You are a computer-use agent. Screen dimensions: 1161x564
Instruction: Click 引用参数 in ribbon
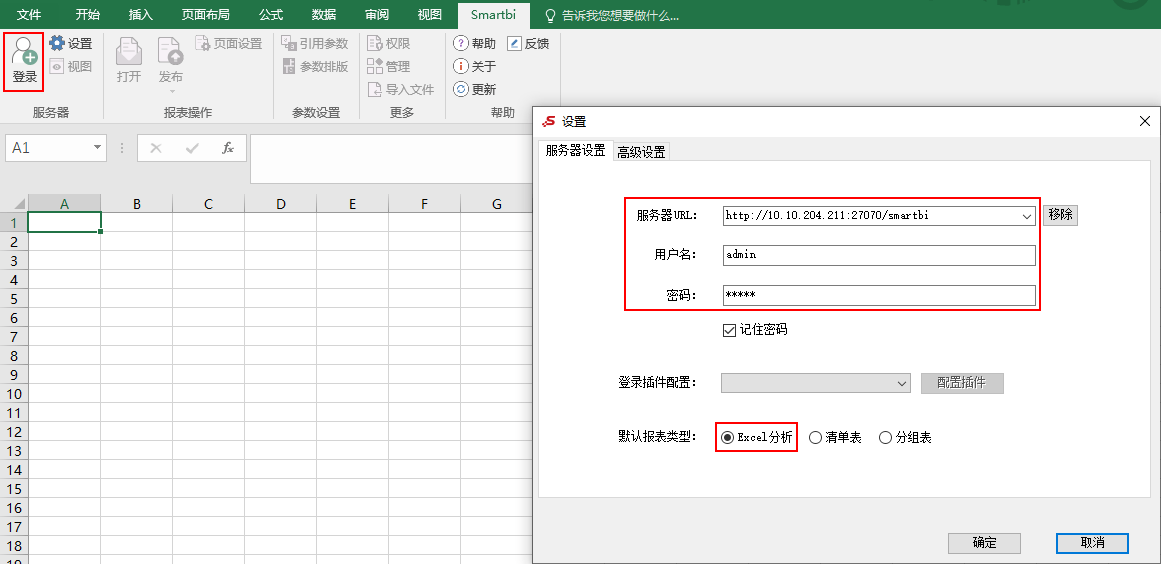[x=315, y=44]
